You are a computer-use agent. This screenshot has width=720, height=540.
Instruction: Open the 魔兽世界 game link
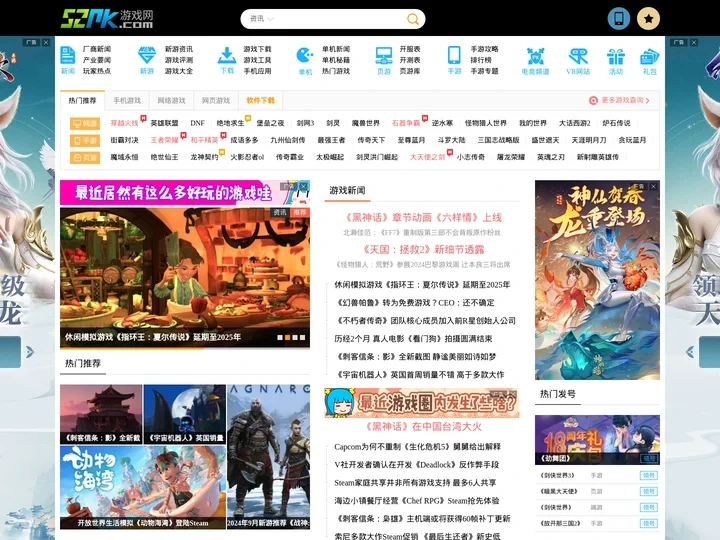coord(366,123)
